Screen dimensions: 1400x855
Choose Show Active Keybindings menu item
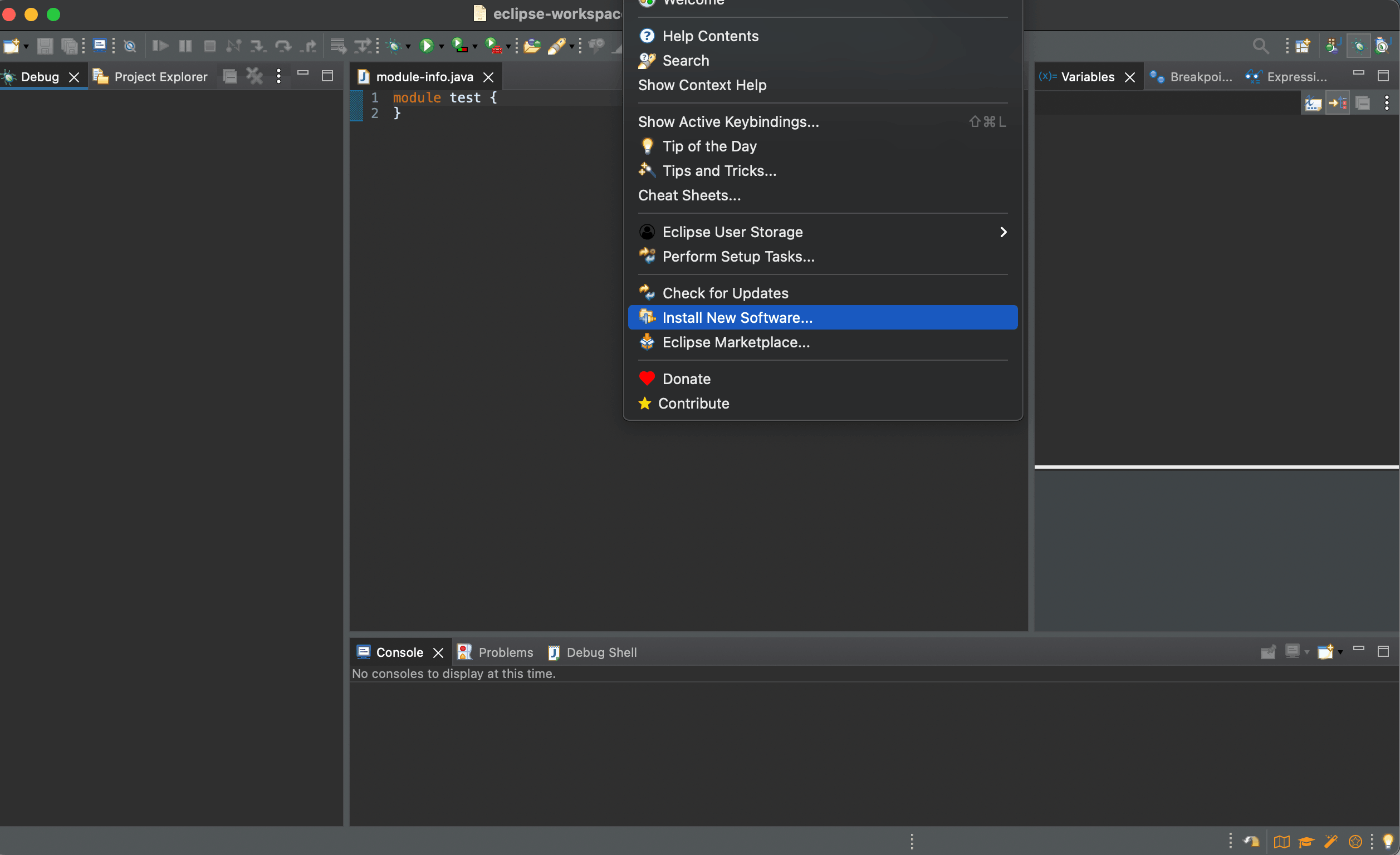tap(822, 122)
